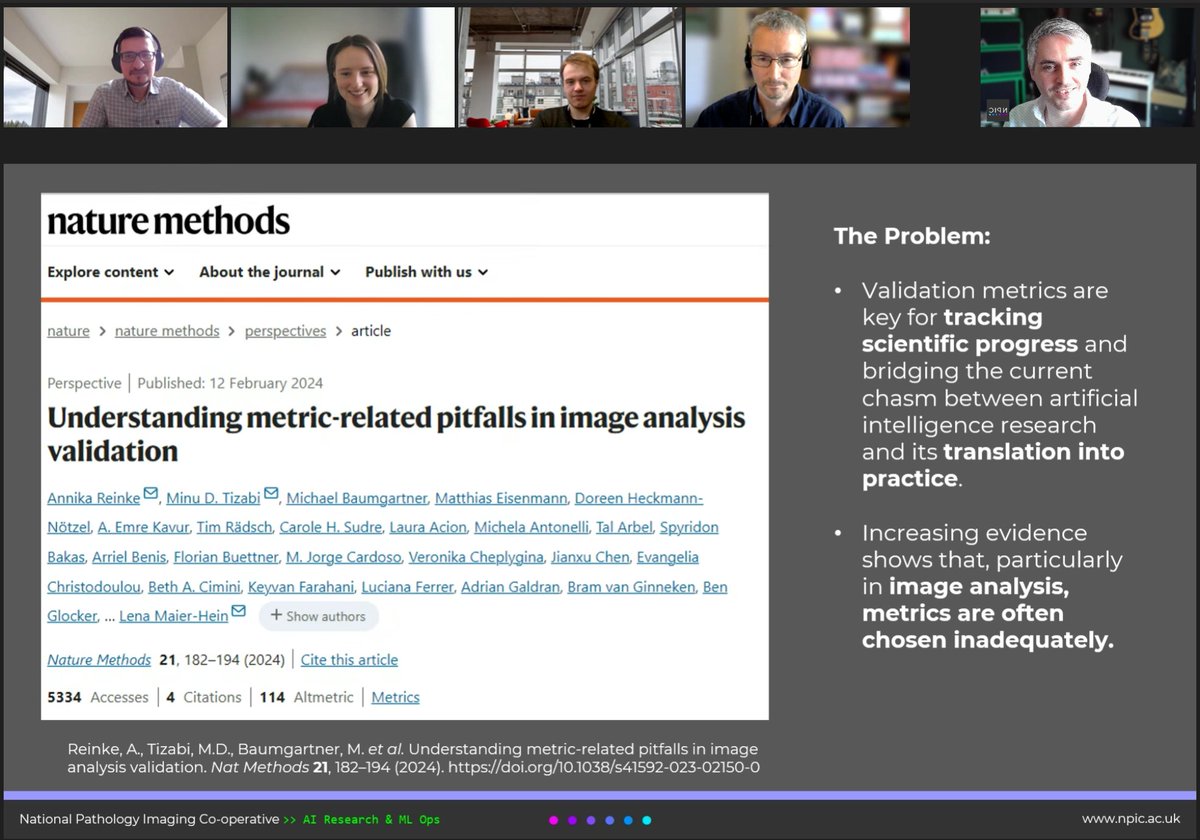Click envelope icon next to Lena Maier-Hein
1200x840 pixels.
pyautogui.click(x=238, y=610)
